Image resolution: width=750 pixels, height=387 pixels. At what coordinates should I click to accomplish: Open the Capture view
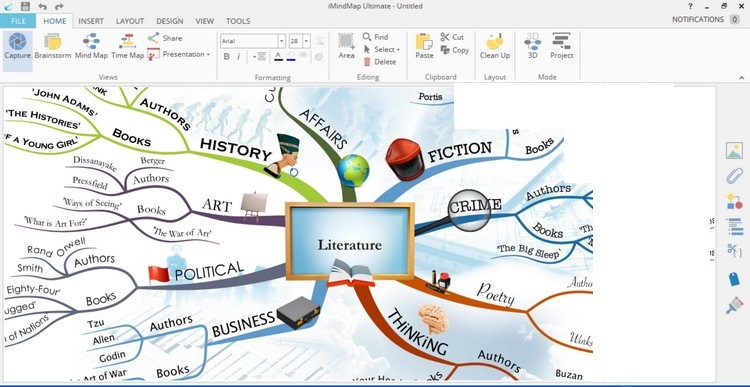coord(18,47)
